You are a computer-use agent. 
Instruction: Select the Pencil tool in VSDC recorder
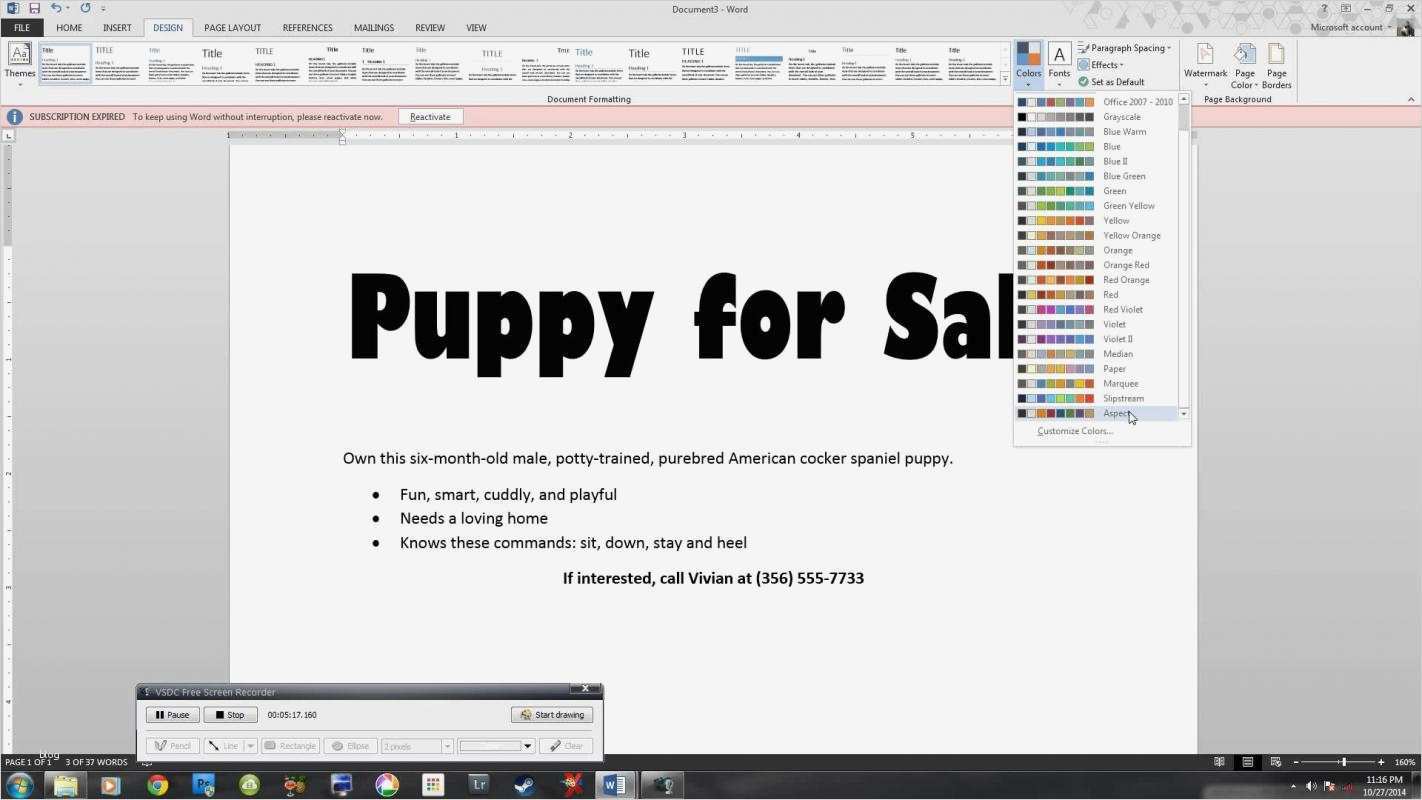pos(172,745)
